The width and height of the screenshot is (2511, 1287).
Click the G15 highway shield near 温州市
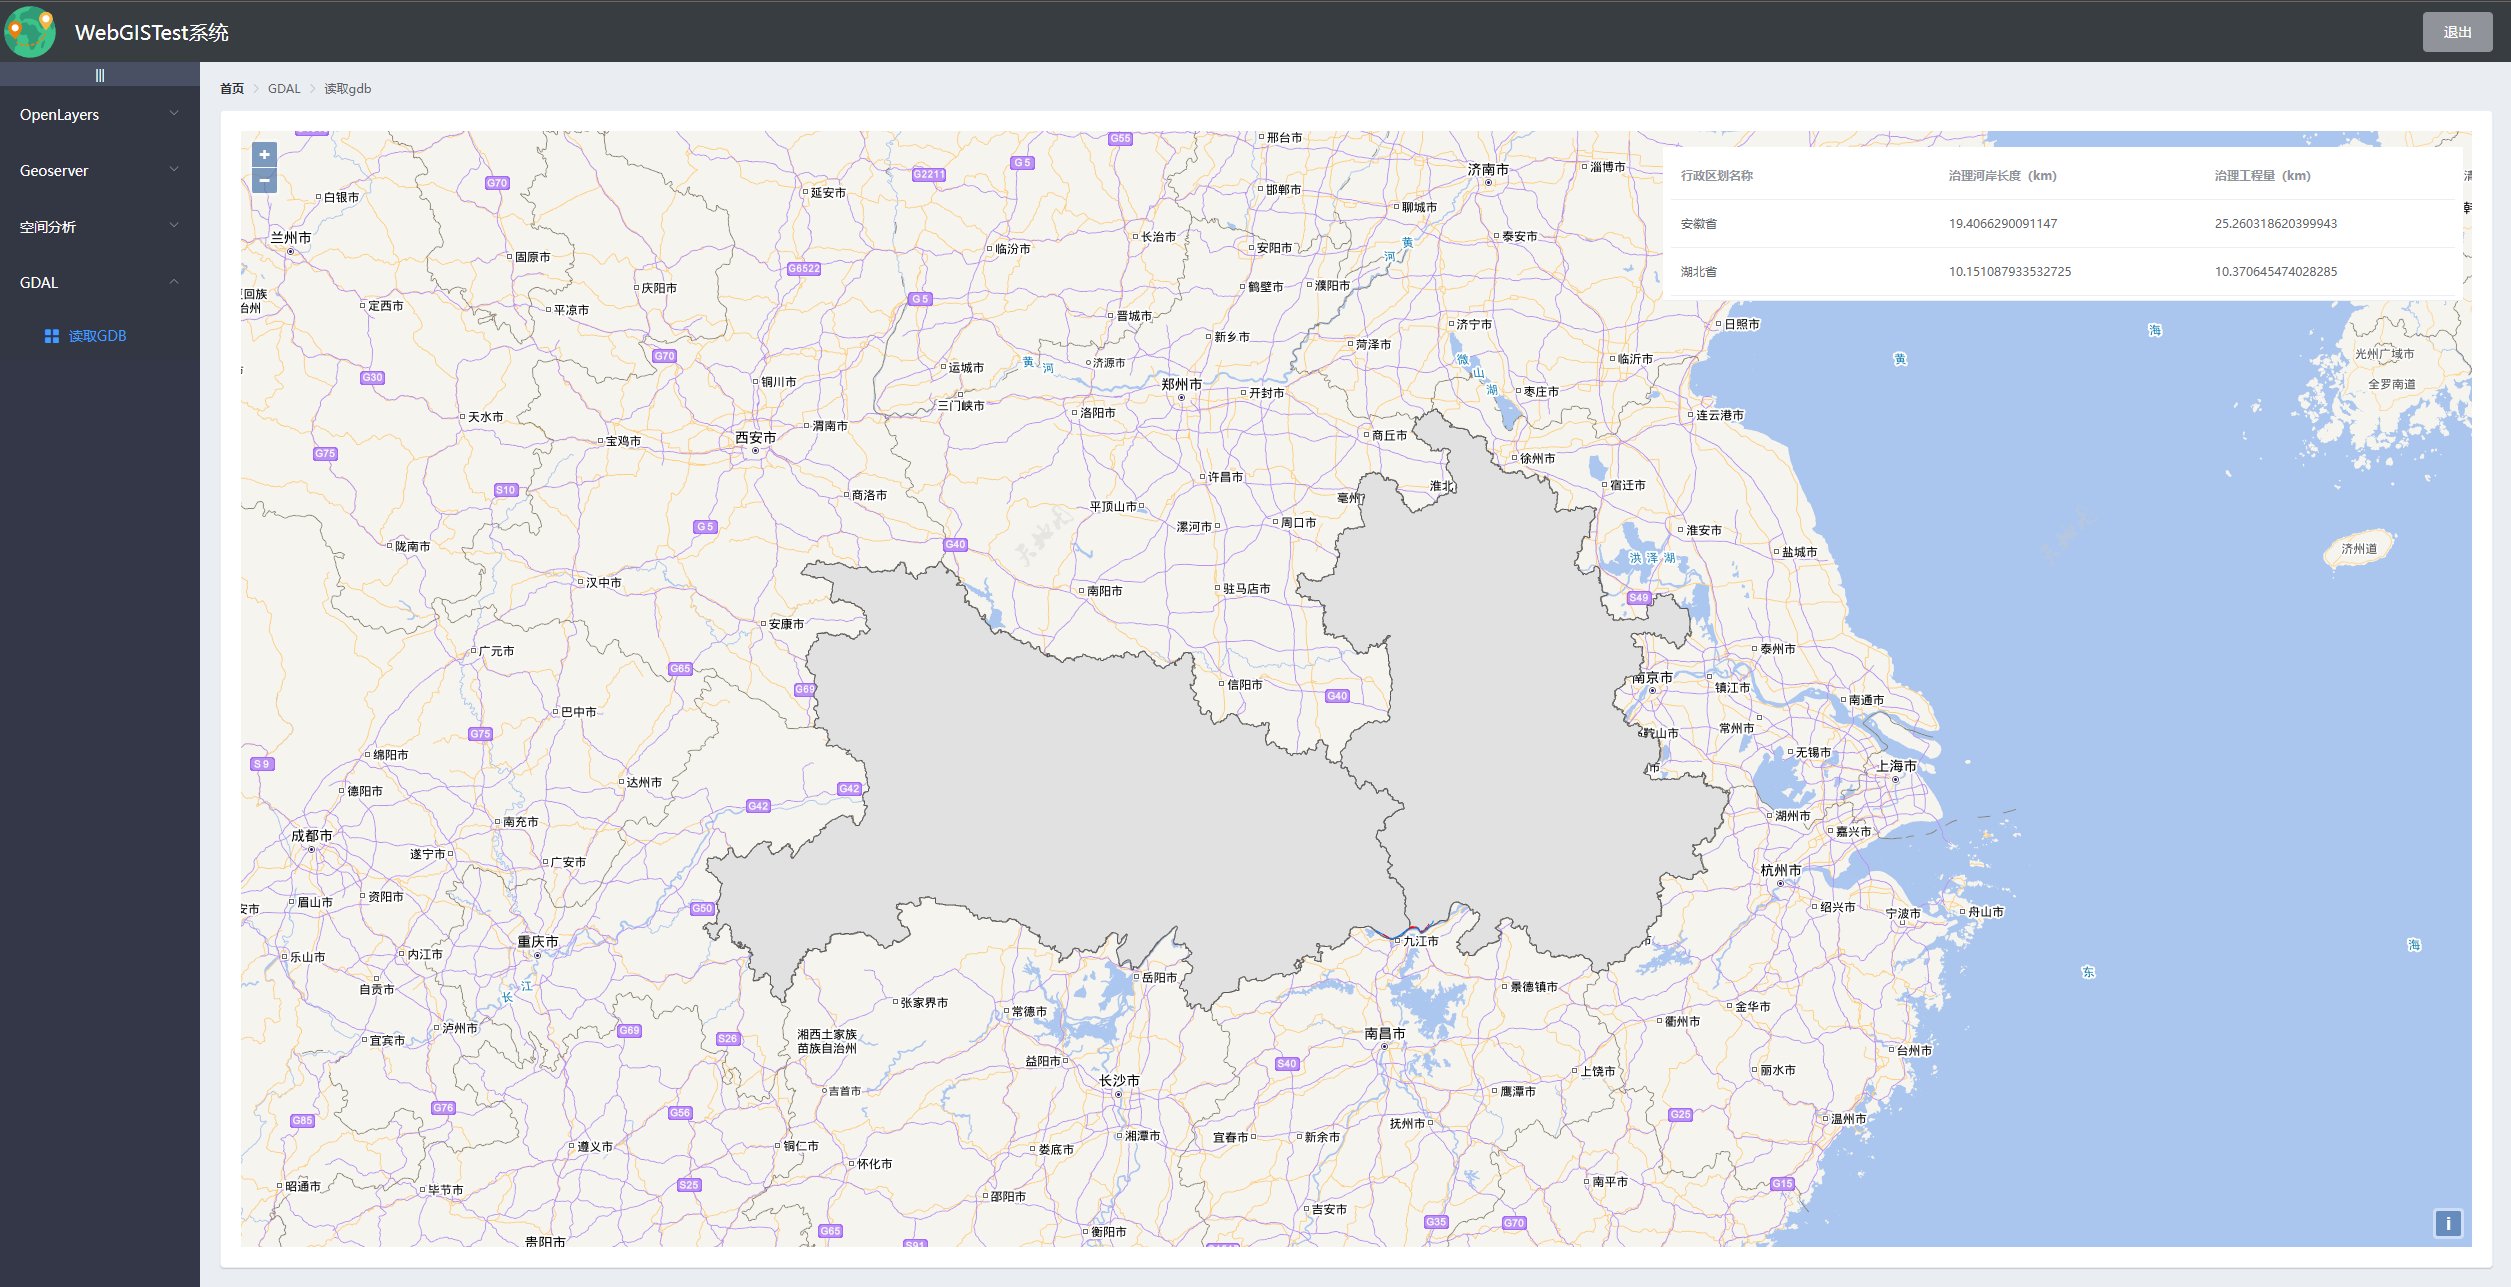point(1782,1183)
